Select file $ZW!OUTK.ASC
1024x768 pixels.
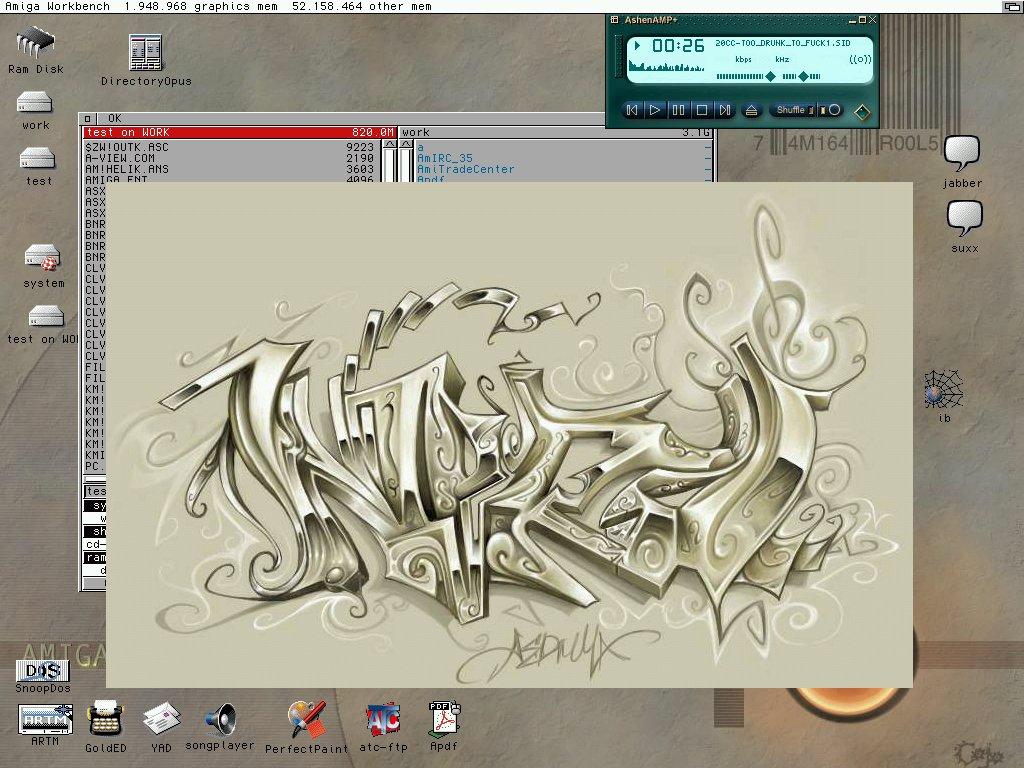tap(230, 148)
